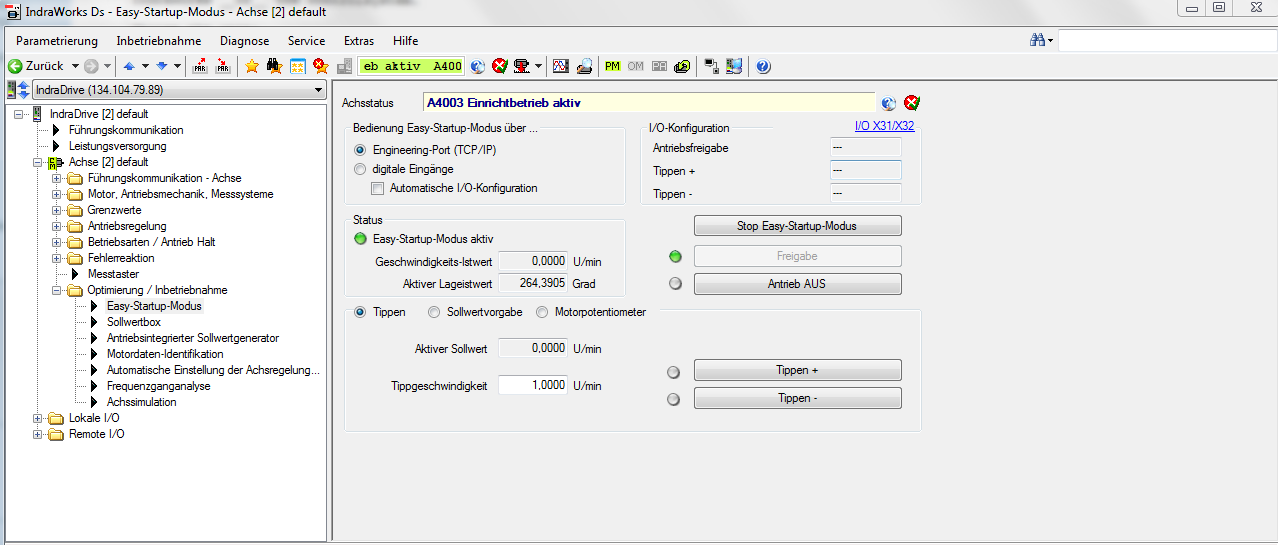This screenshot has height=545, width=1278.
Task: Click the Tippgeschwindigkeit input field
Action: click(x=533, y=385)
